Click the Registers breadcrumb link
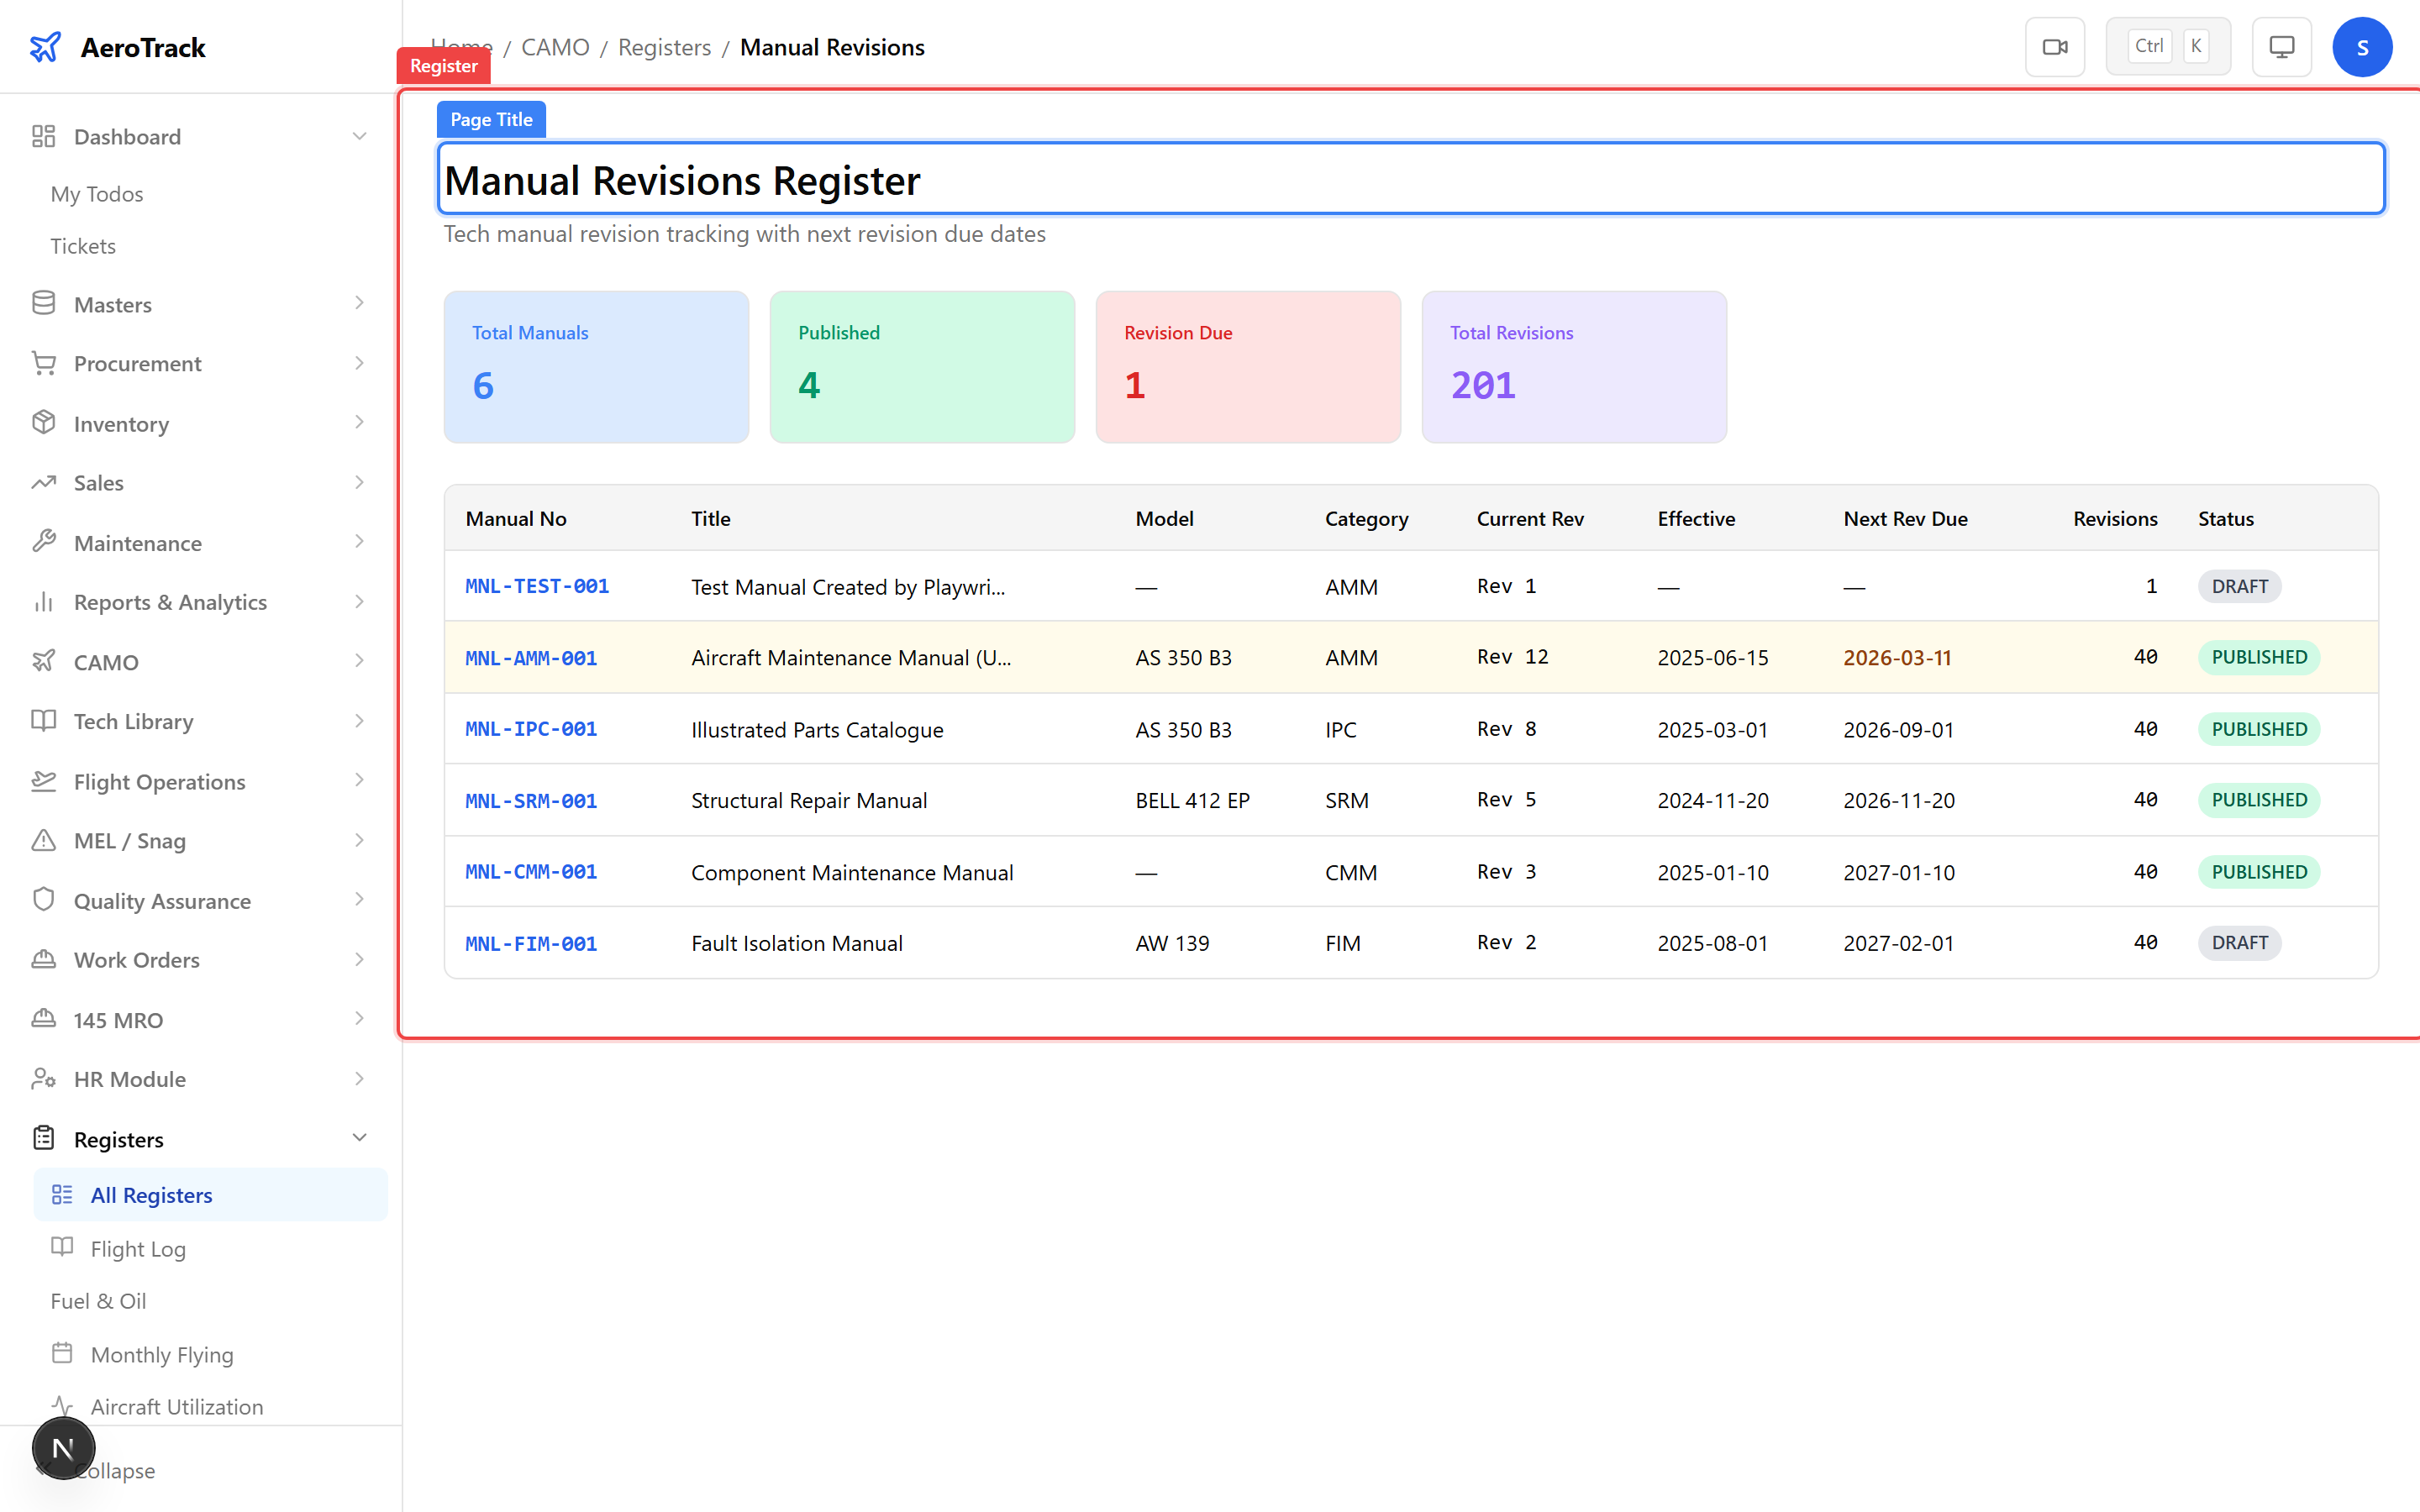The width and height of the screenshot is (2420, 1512). (663, 47)
